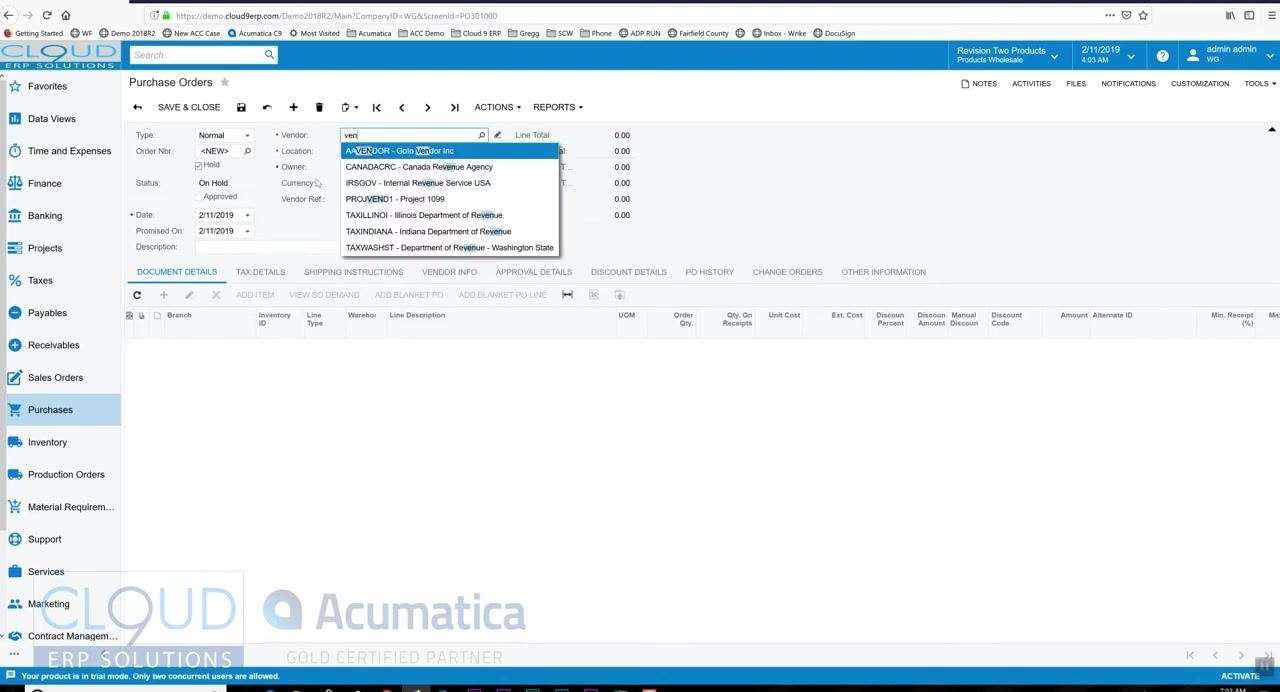Click the back arrow in Purchase Orders toolbar
This screenshot has height=692, width=1280.
(137, 107)
